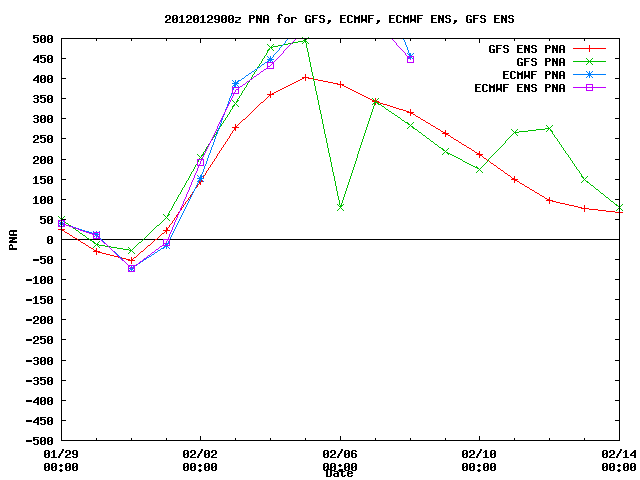Click the green GFS PNA dip point at 02/06

340,207
